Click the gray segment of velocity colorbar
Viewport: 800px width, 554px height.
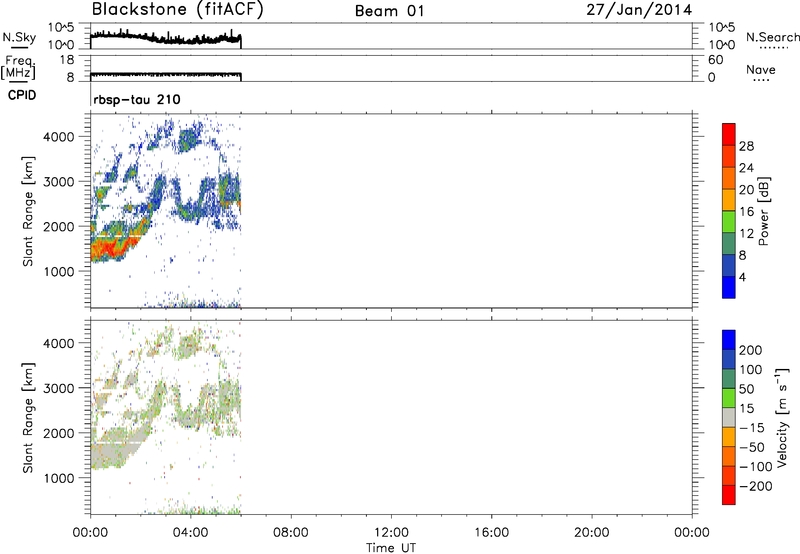tap(729, 417)
